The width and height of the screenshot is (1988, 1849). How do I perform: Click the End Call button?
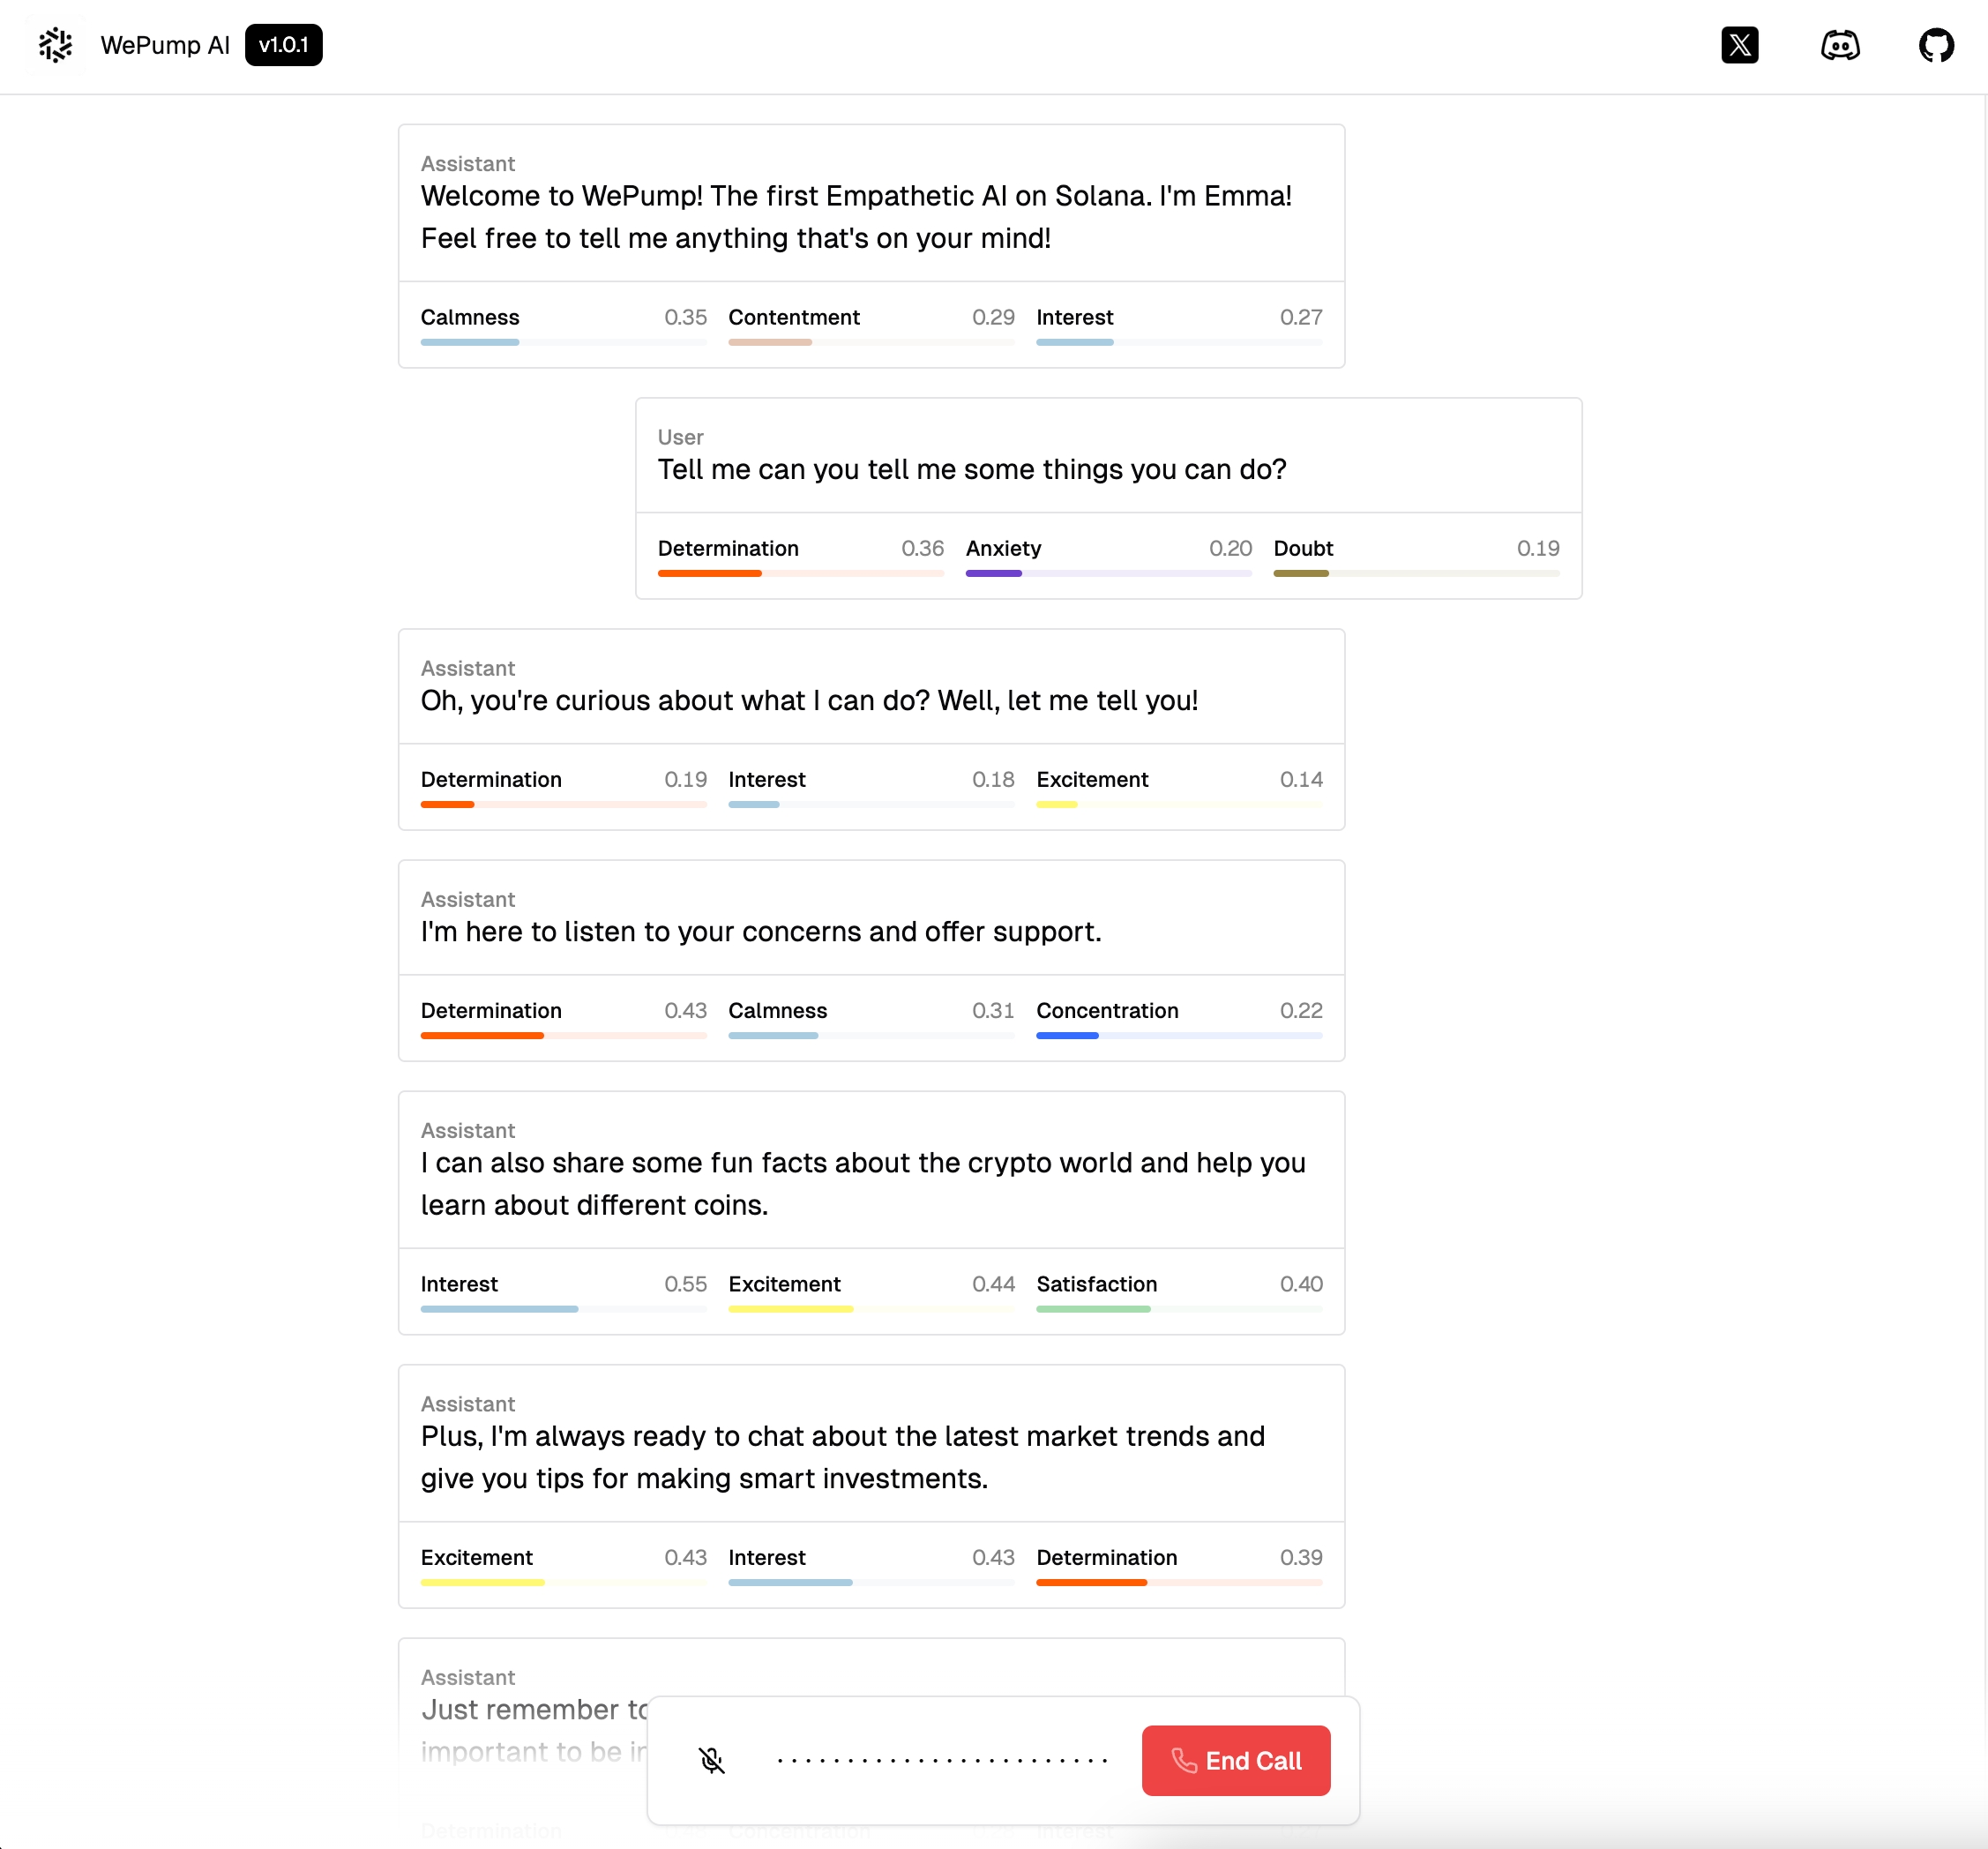1235,1760
